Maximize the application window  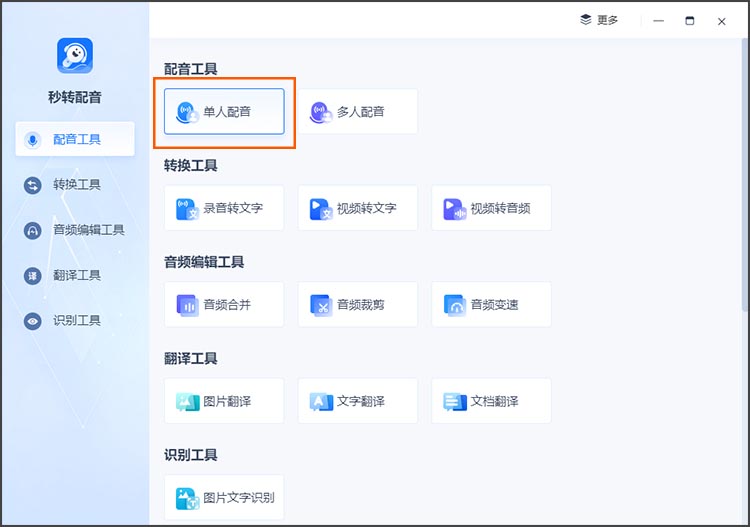[690, 21]
